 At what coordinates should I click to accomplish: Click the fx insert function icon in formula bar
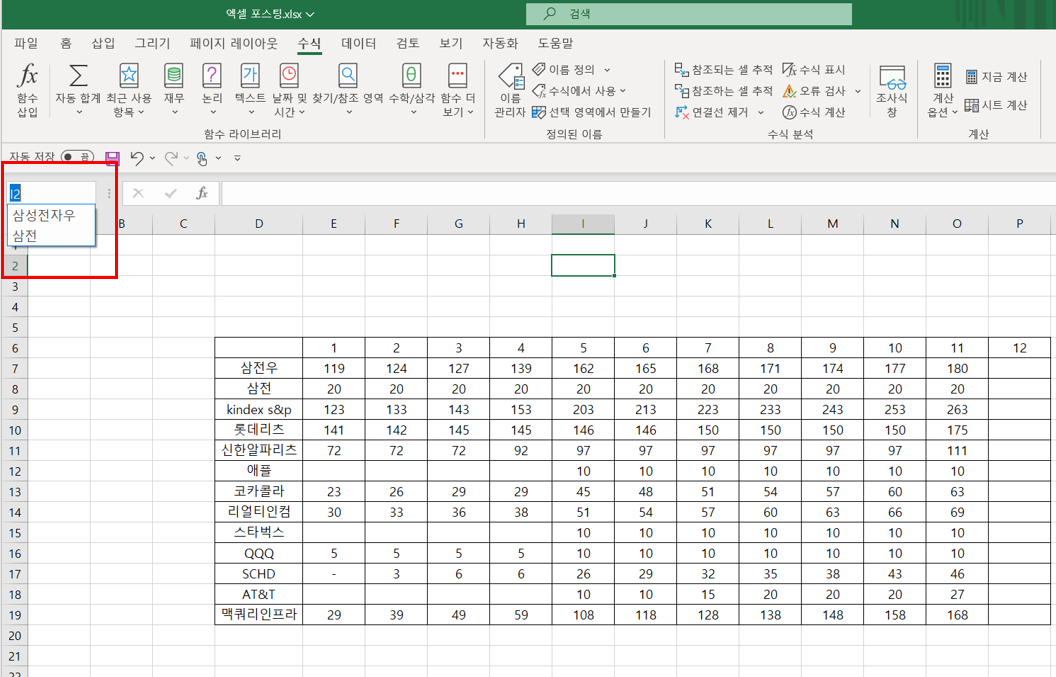click(x=201, y=193)
